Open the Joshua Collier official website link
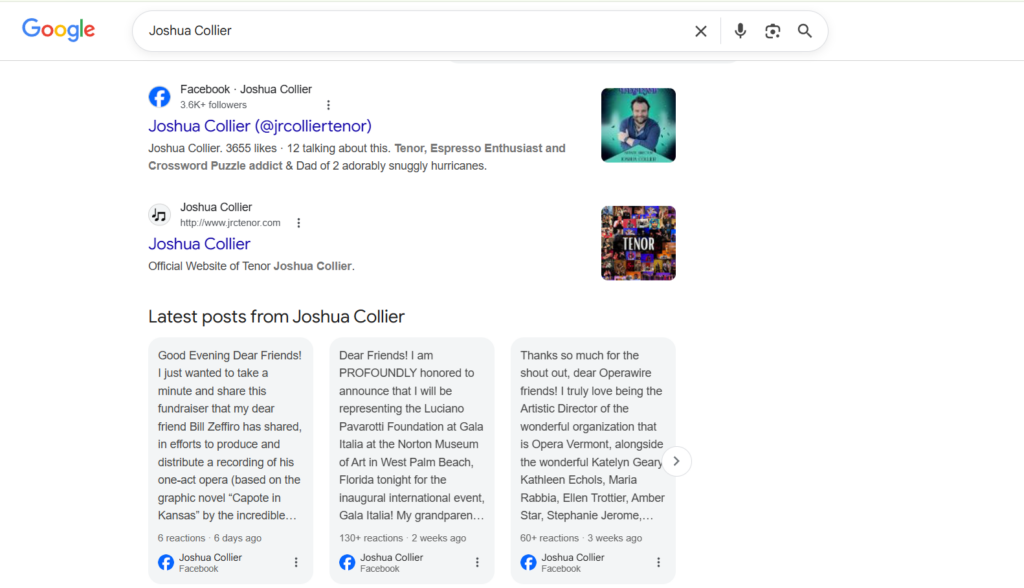This screenshot has width=1024, height=588. pos(199,244)
